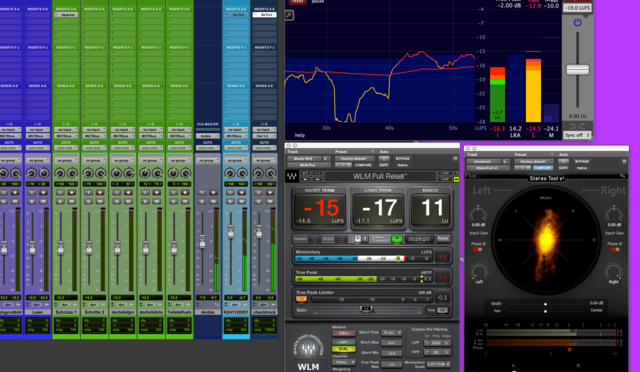Open the Sync off dropdown

pyautogui.click(x=577, y=135)
